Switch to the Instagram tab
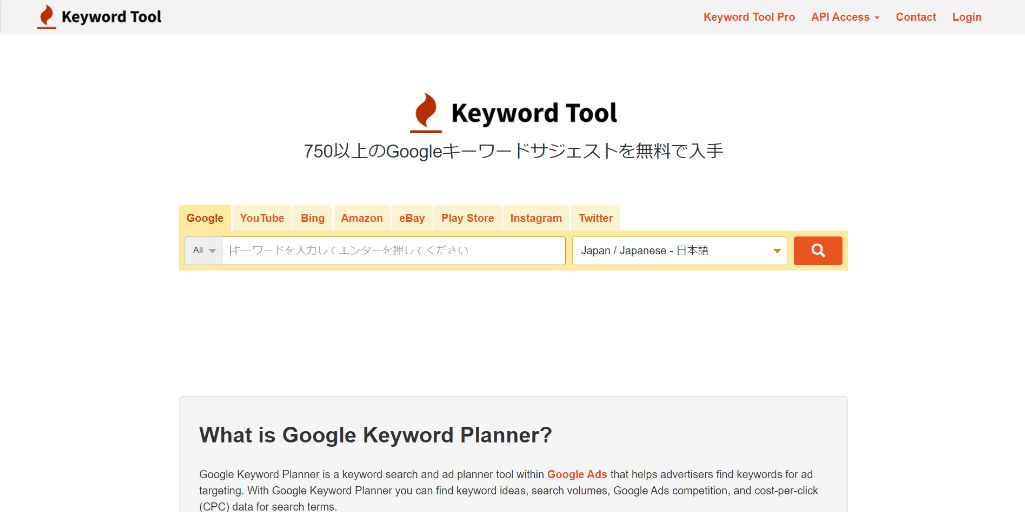Screen dimensions: 1025x512 click(x=536, y=218)
